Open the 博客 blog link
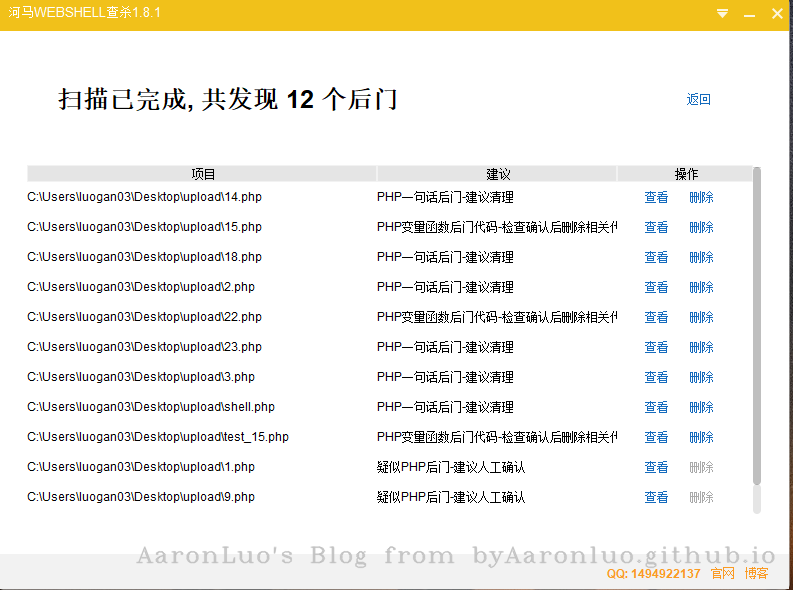This screenshot has width=793, height=590. point(756,573)
